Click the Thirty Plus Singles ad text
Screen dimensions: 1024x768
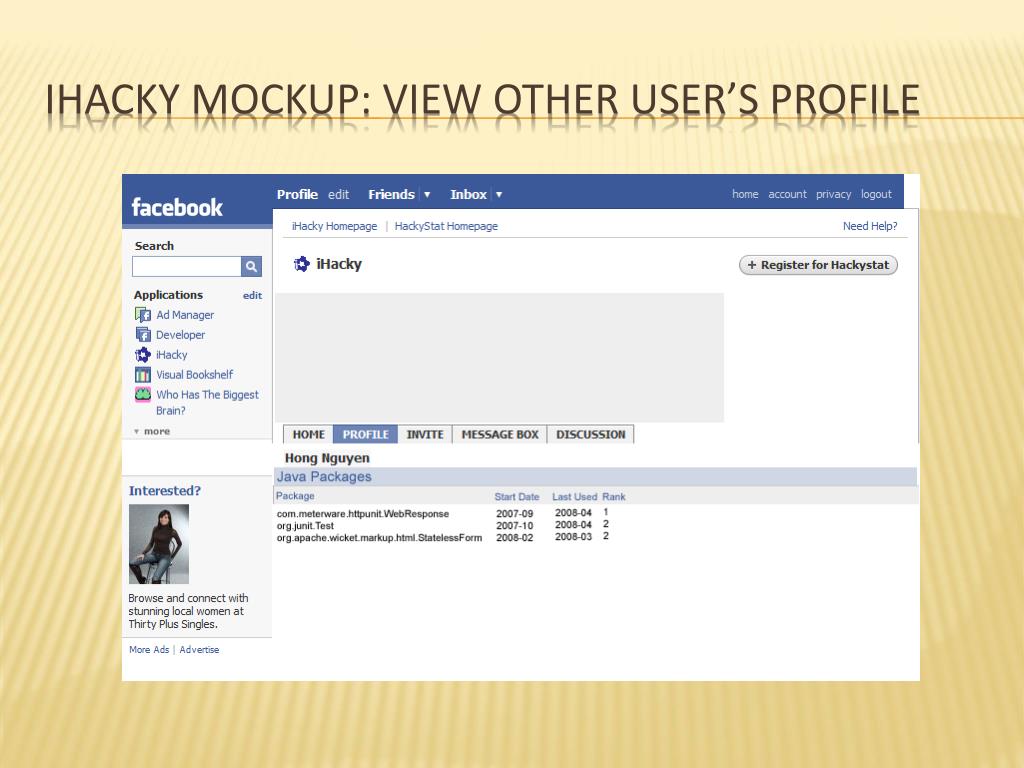[x=188, y=611]
